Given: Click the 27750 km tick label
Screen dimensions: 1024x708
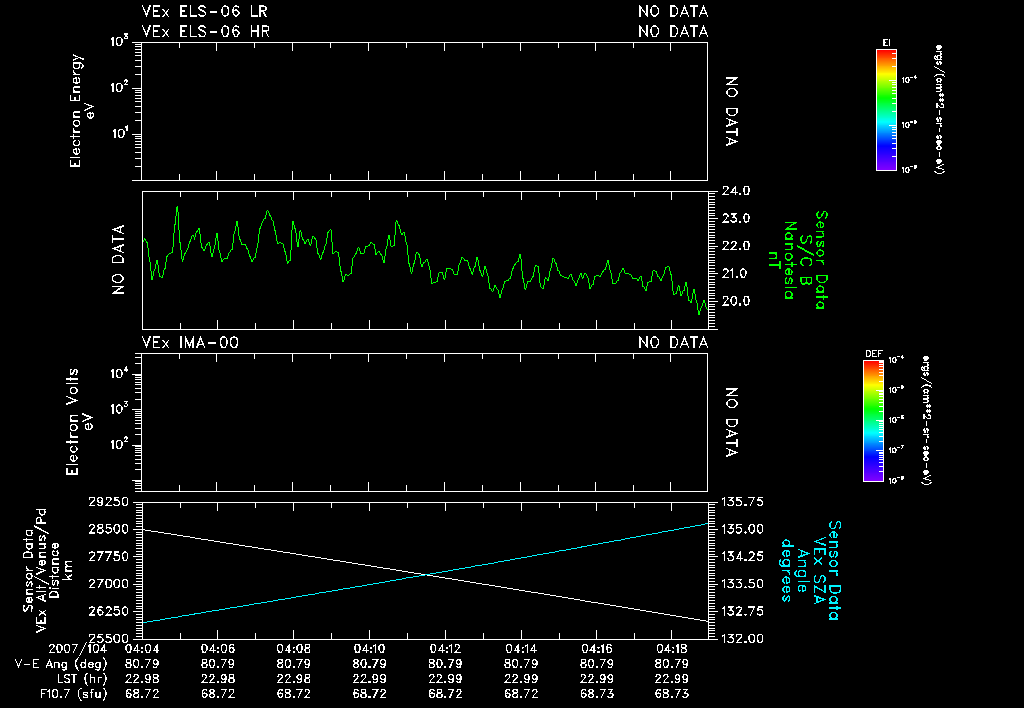Looking at the screenshot, I should coord(108,556).
